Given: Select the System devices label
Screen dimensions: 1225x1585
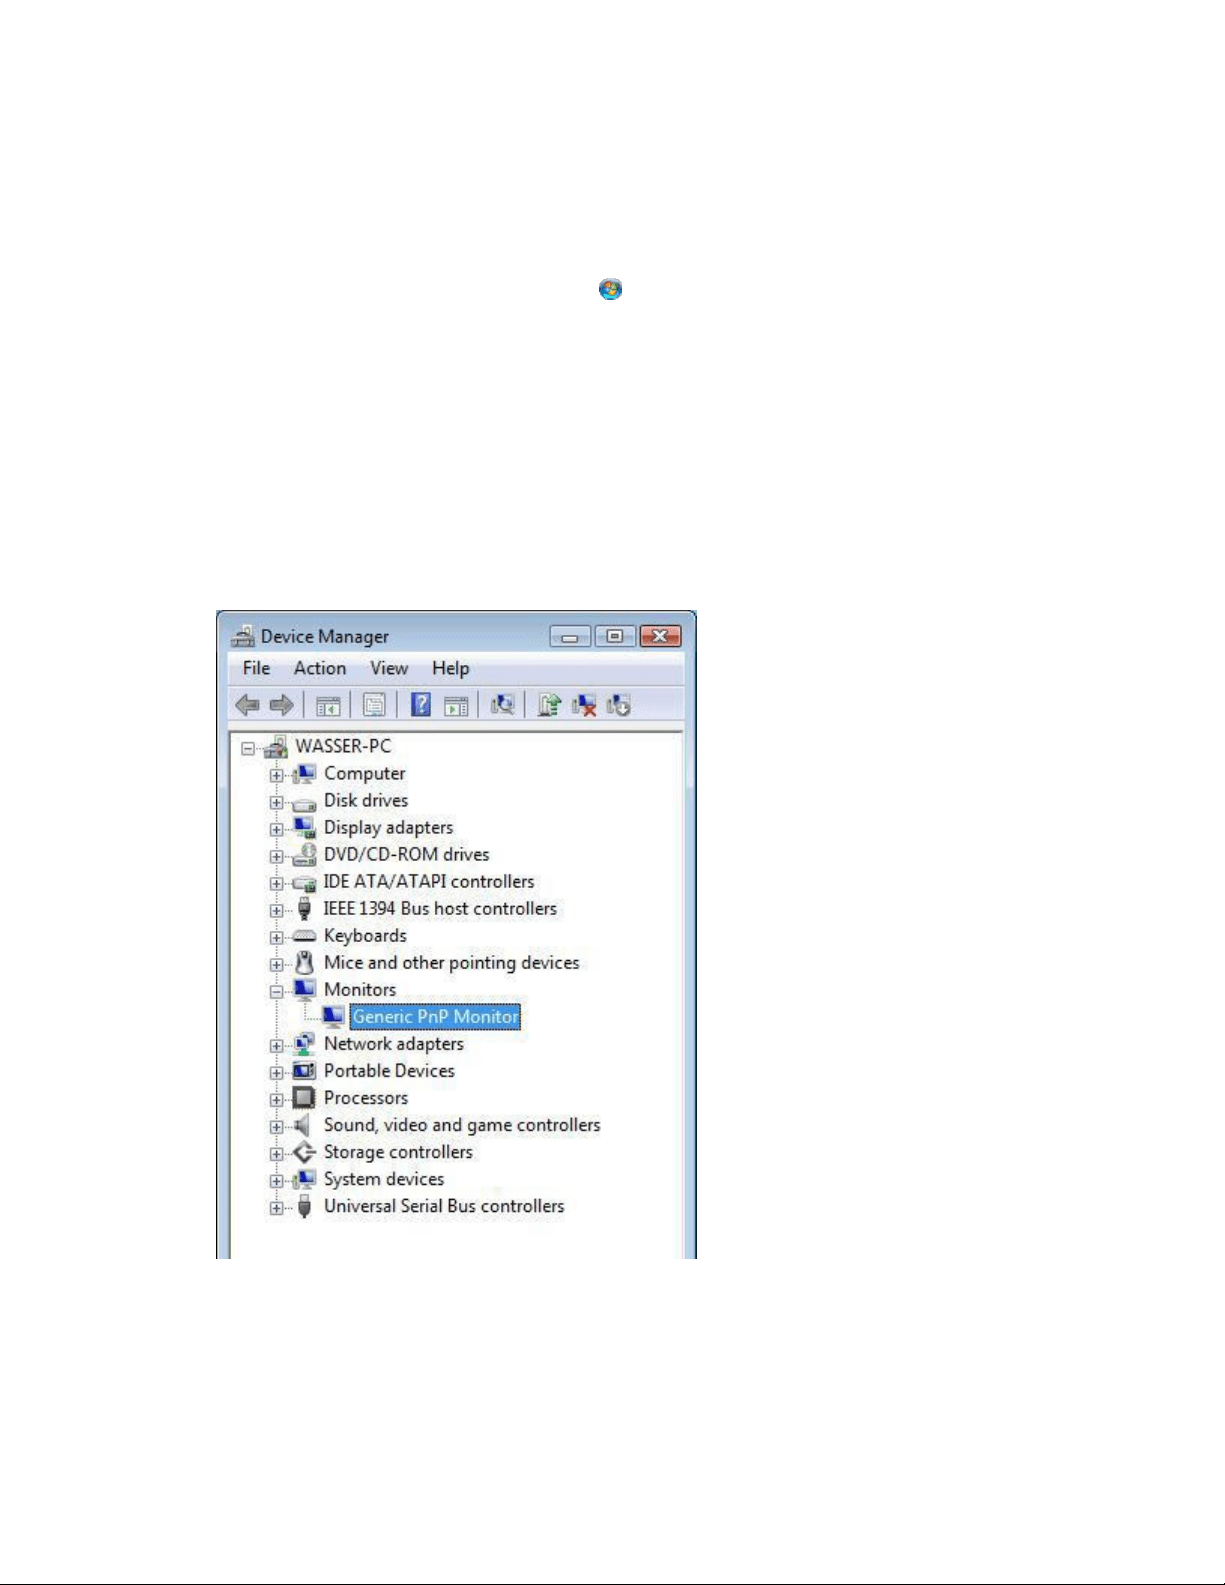Looking at the screenshot, I should click(384, 1179).
